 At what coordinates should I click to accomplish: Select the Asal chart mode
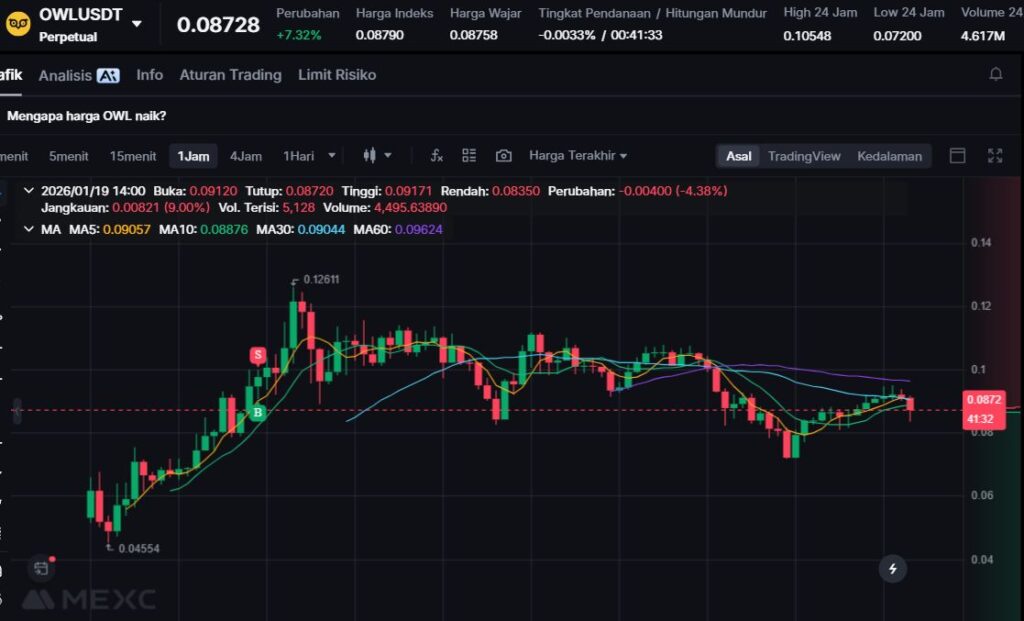tap(739, 156)
